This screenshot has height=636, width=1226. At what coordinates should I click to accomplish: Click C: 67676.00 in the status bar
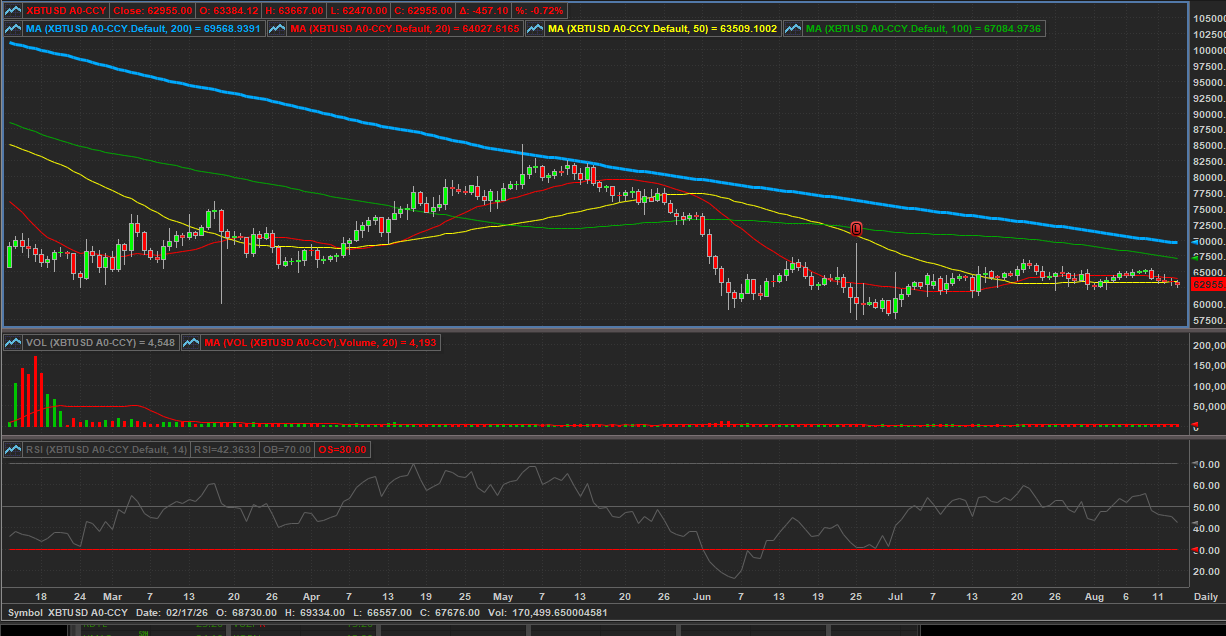(x=450, y=612)
